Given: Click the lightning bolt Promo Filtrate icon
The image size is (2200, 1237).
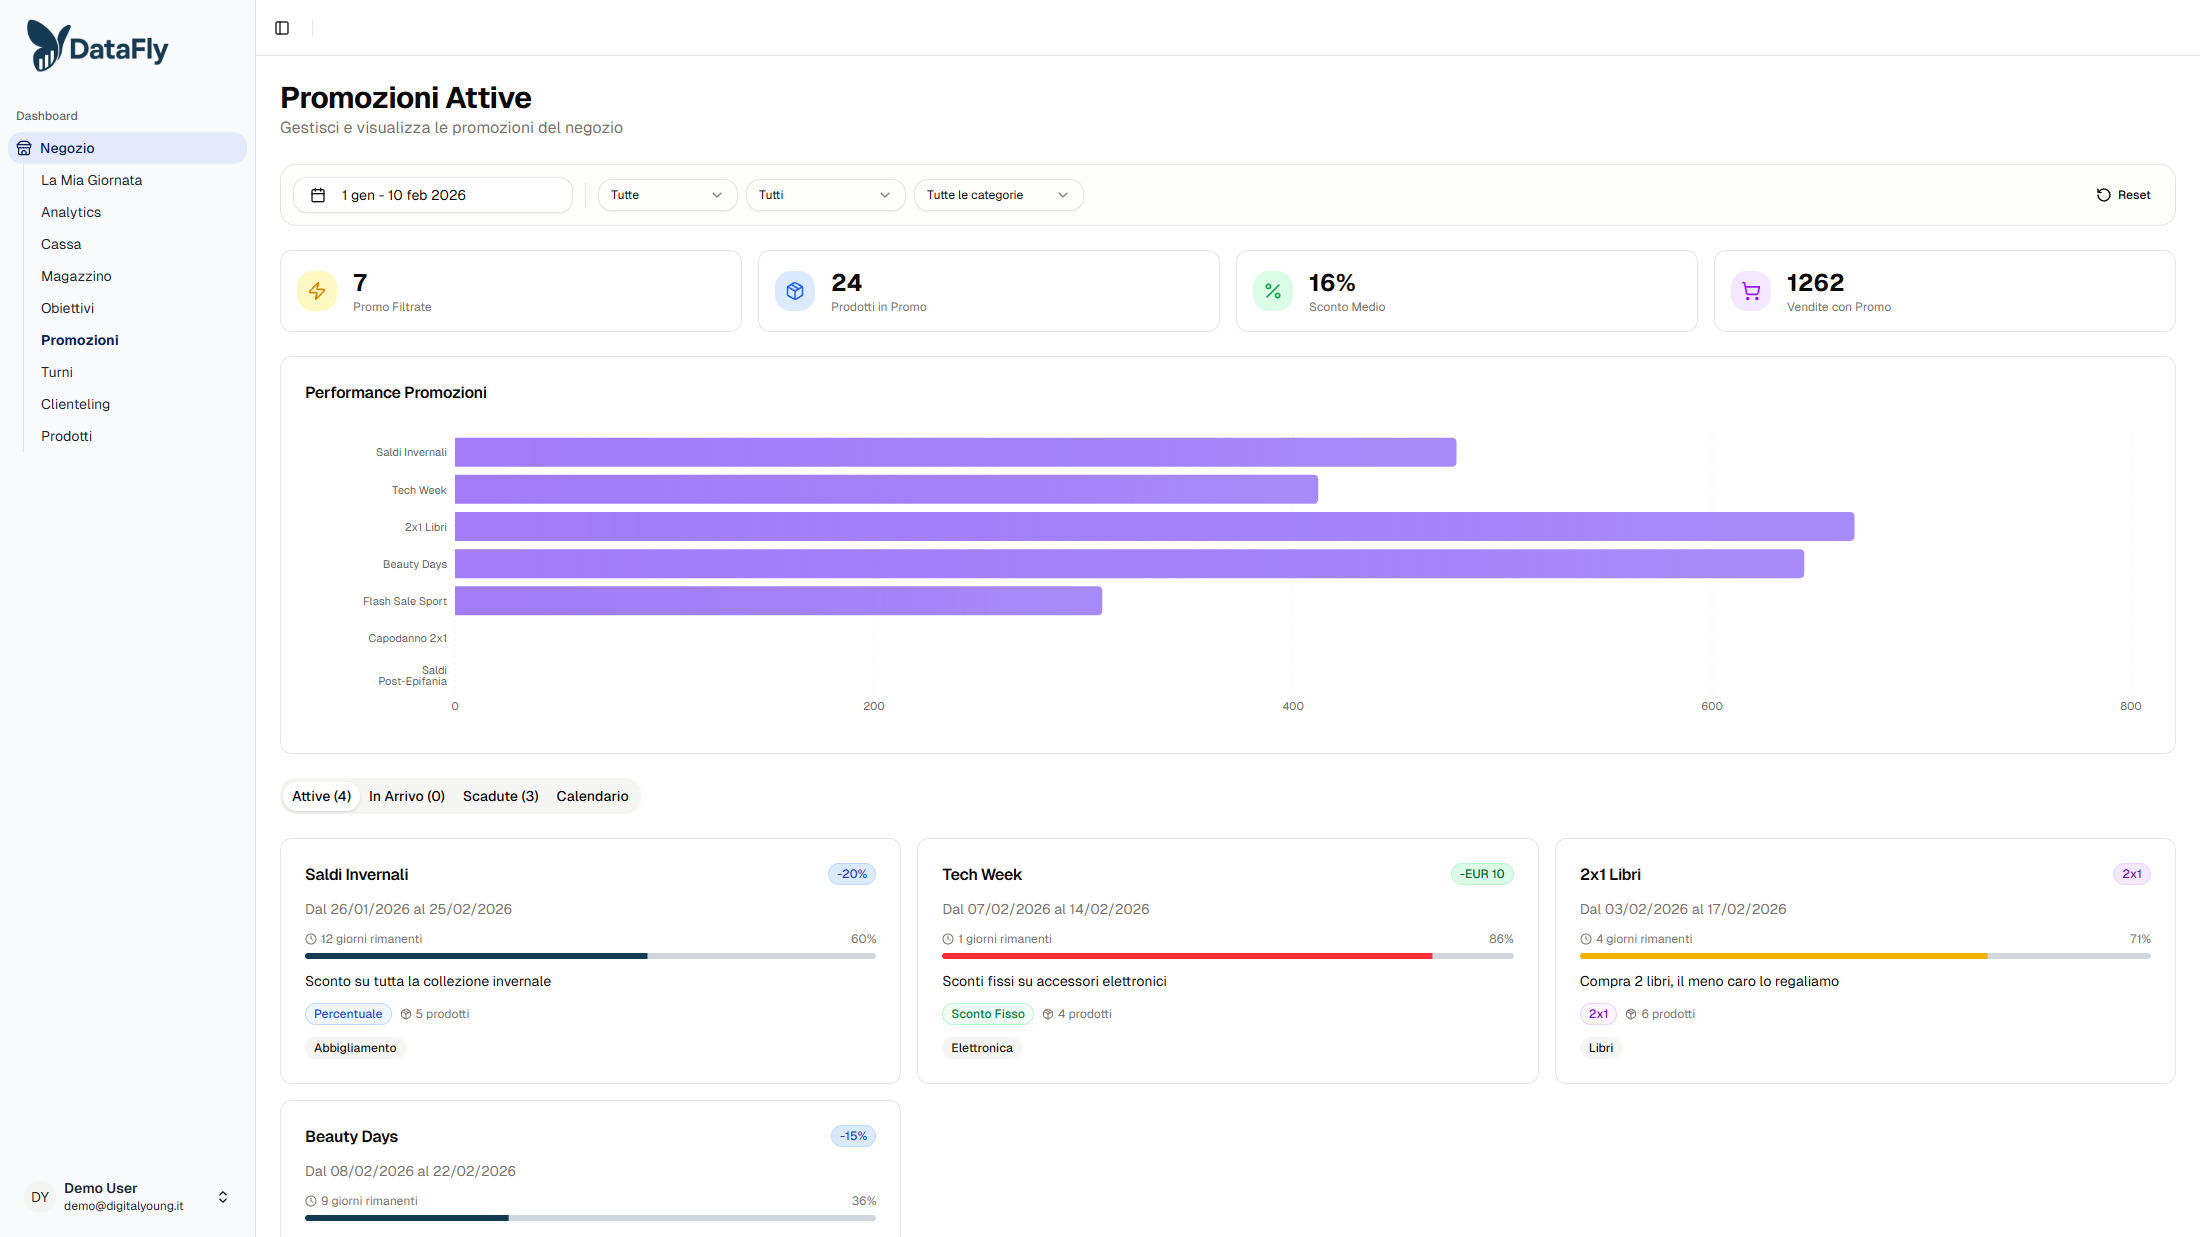Looking at the screenshot, I should tap(317, 291).
